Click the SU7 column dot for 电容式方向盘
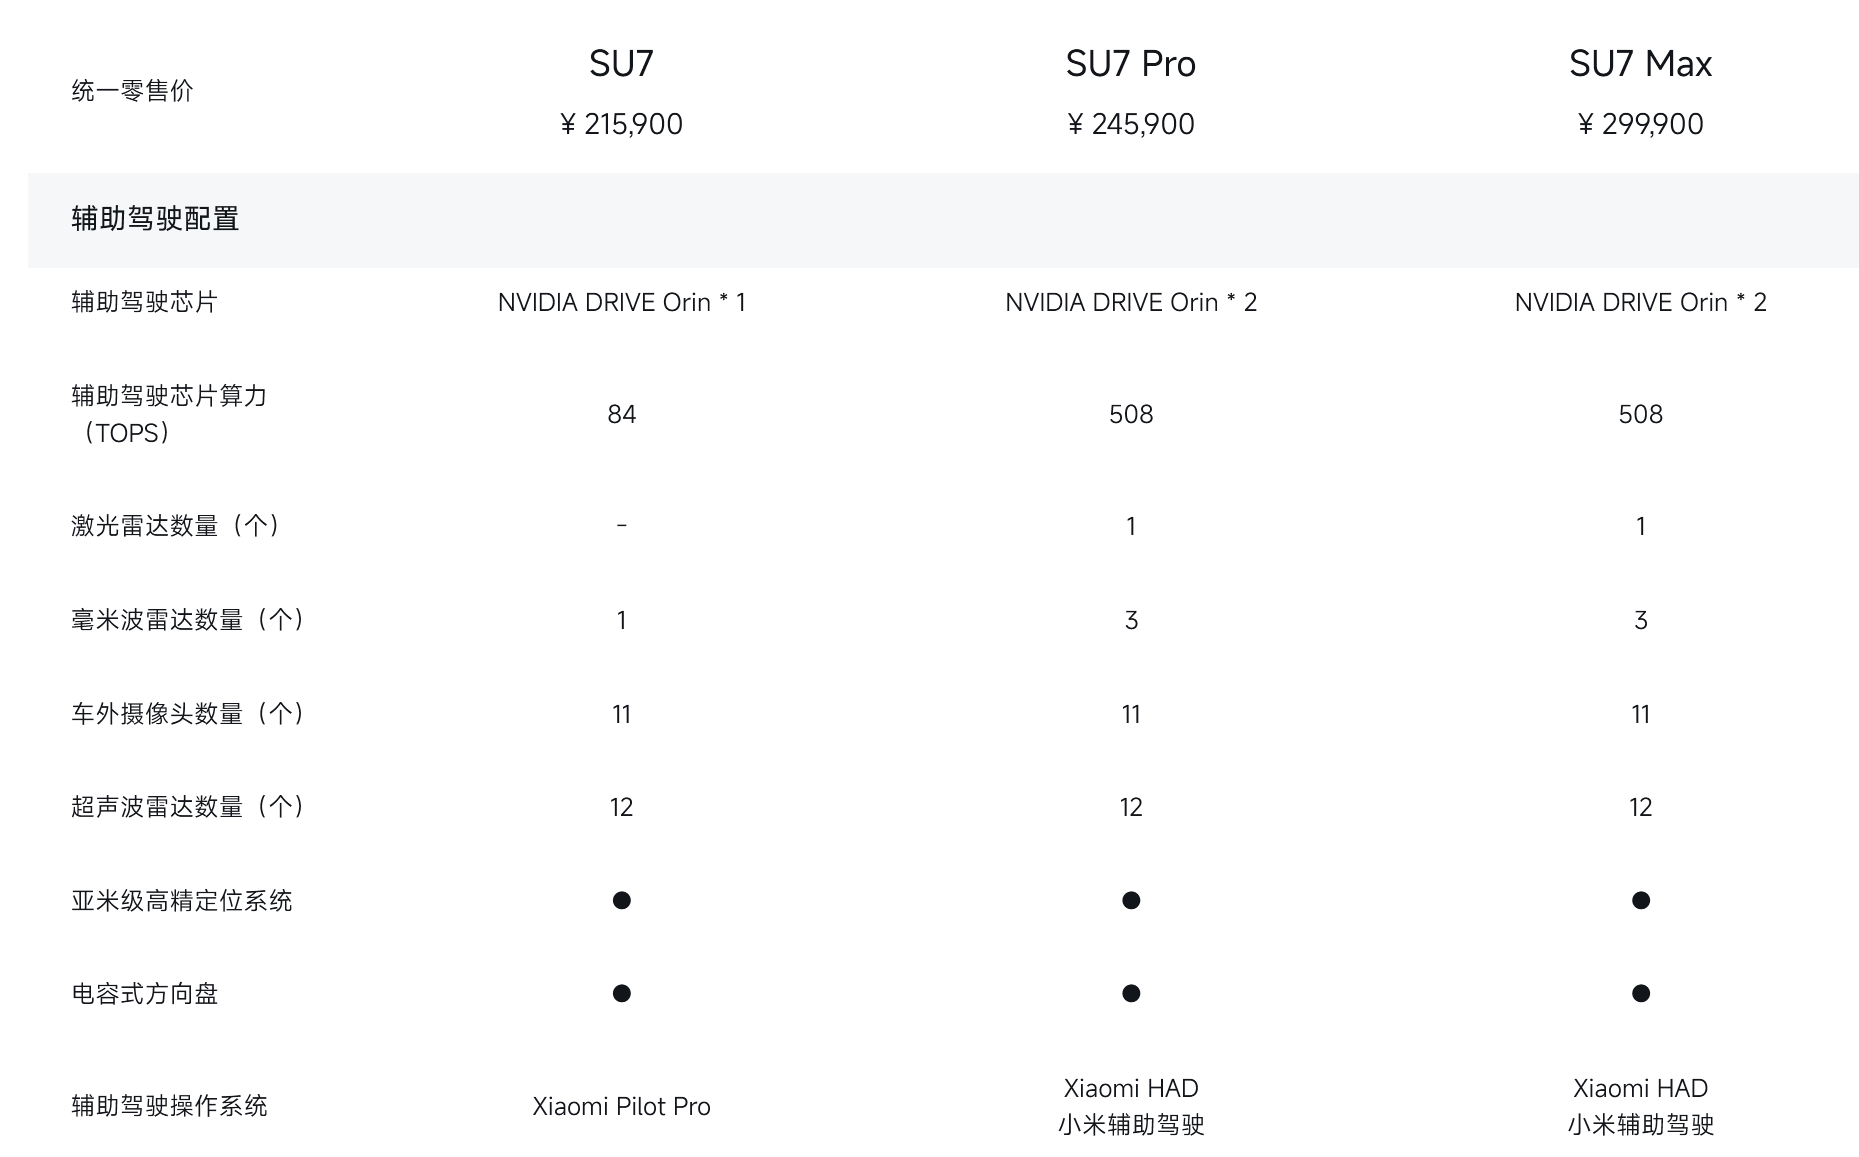 (x=621, y=993)
